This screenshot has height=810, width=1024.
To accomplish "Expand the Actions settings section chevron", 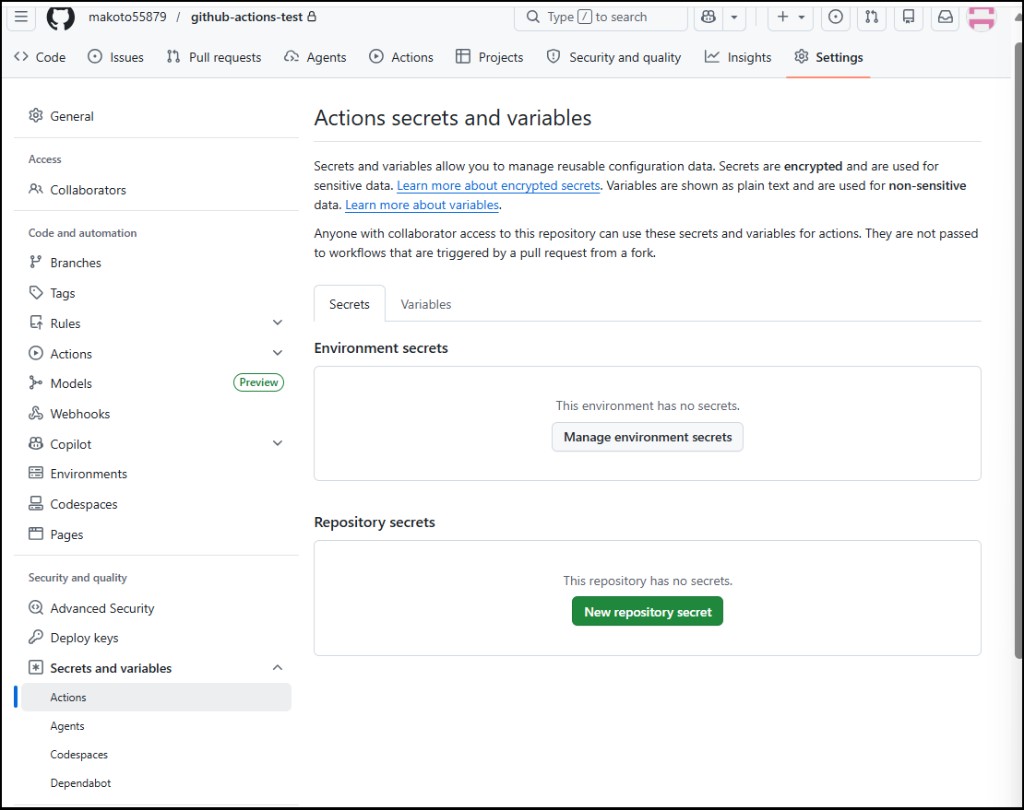I will coord(278,353).
